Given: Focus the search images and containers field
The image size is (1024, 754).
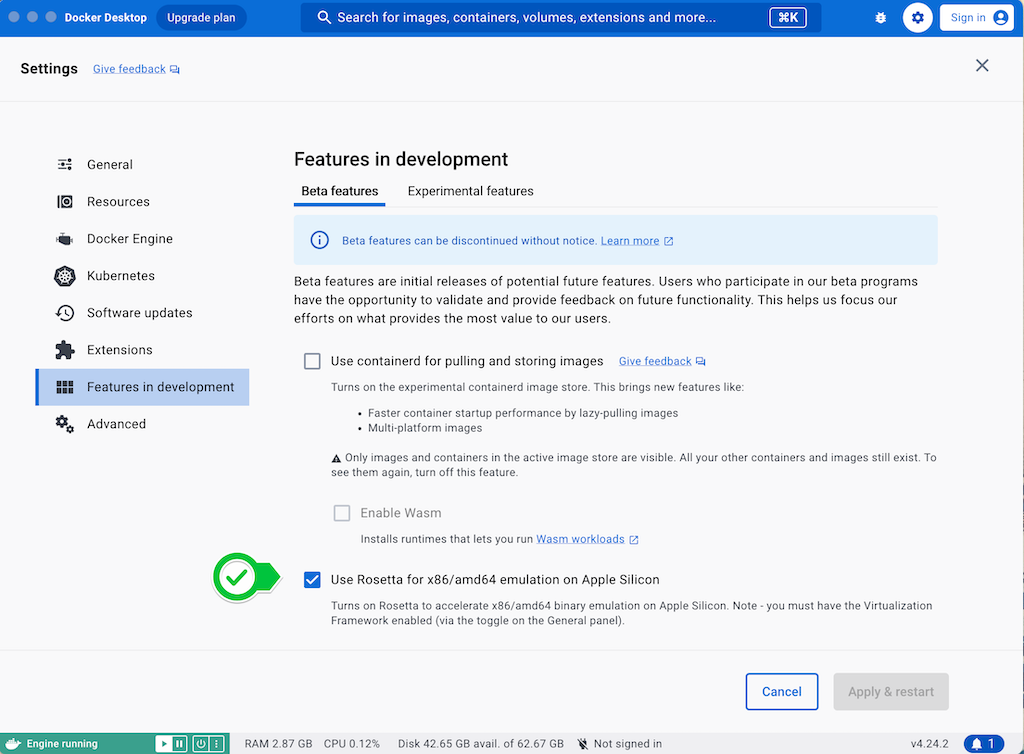Looking at the screenshot, I should coord(560,18).
